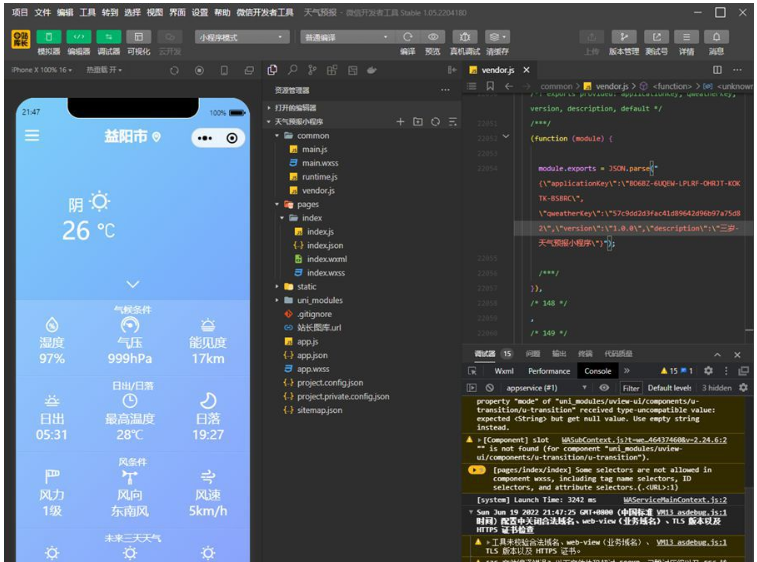Open the extensions grid icon

pyautogui.click(x=332, y=70)
